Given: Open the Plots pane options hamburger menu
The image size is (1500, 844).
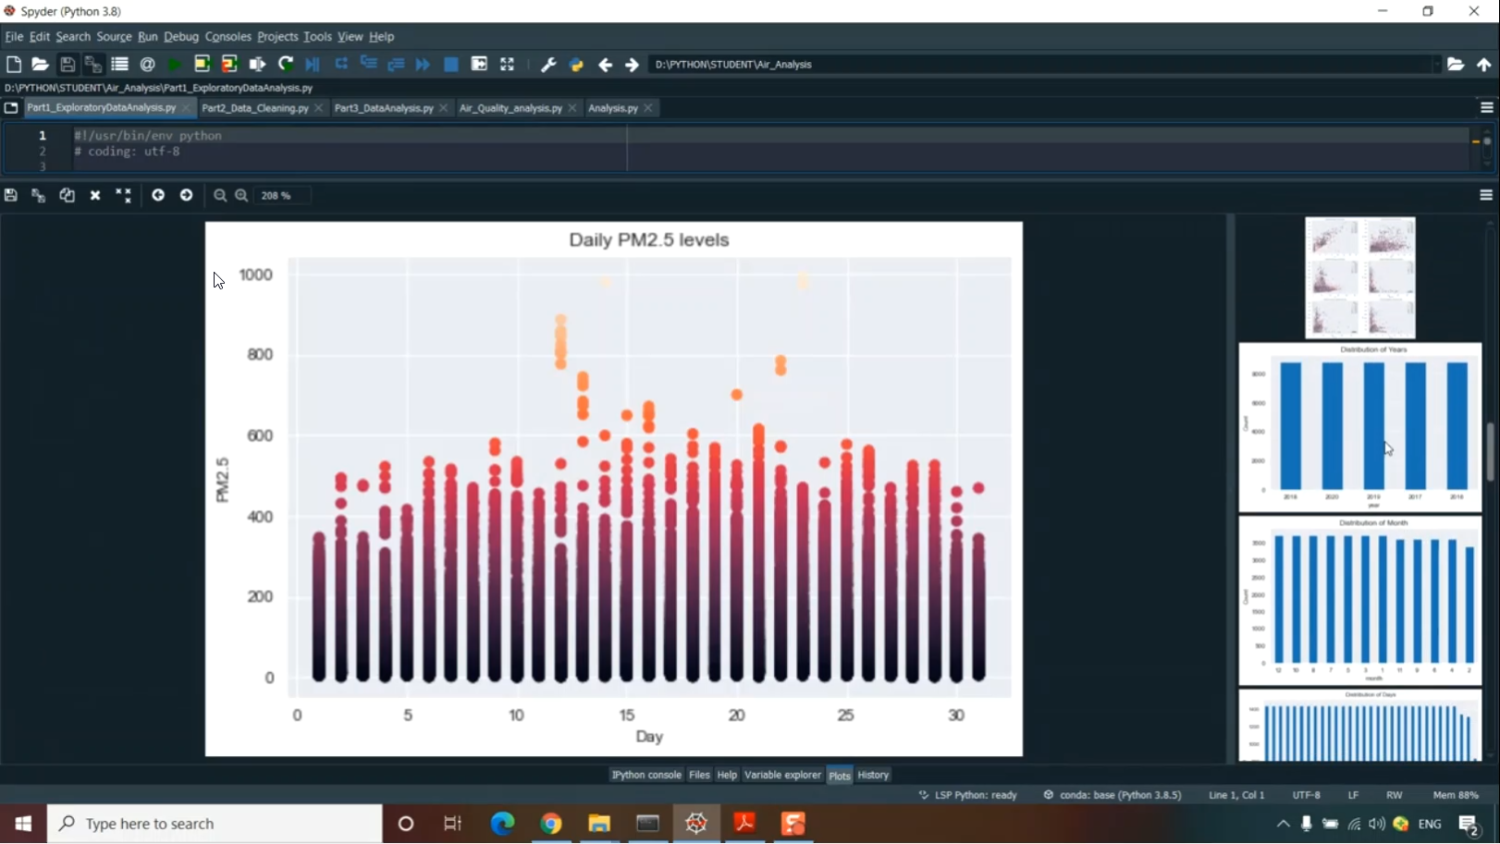Looking at the screenshot, I should (x=1486, y=195).
